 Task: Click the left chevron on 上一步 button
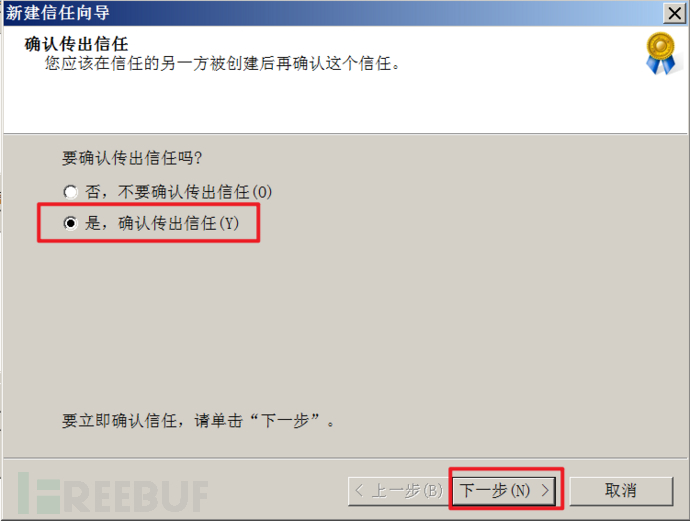pos(359,490)
